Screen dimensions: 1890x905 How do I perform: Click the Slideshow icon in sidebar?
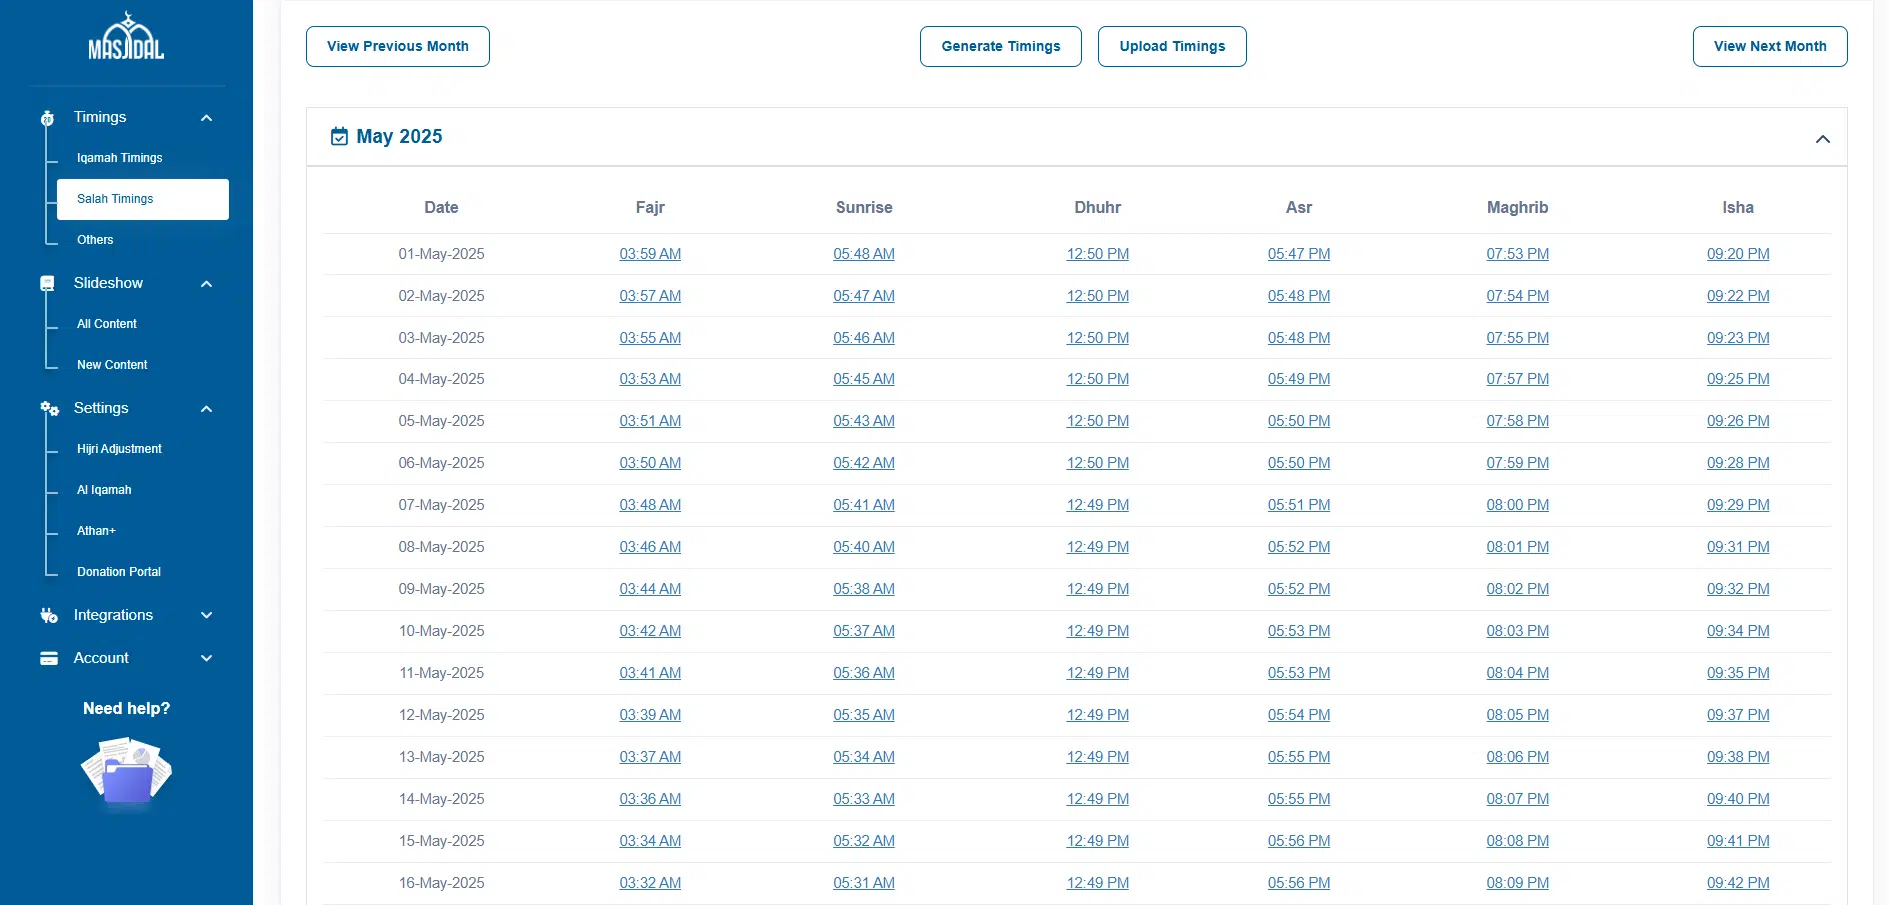click(47, 284)
